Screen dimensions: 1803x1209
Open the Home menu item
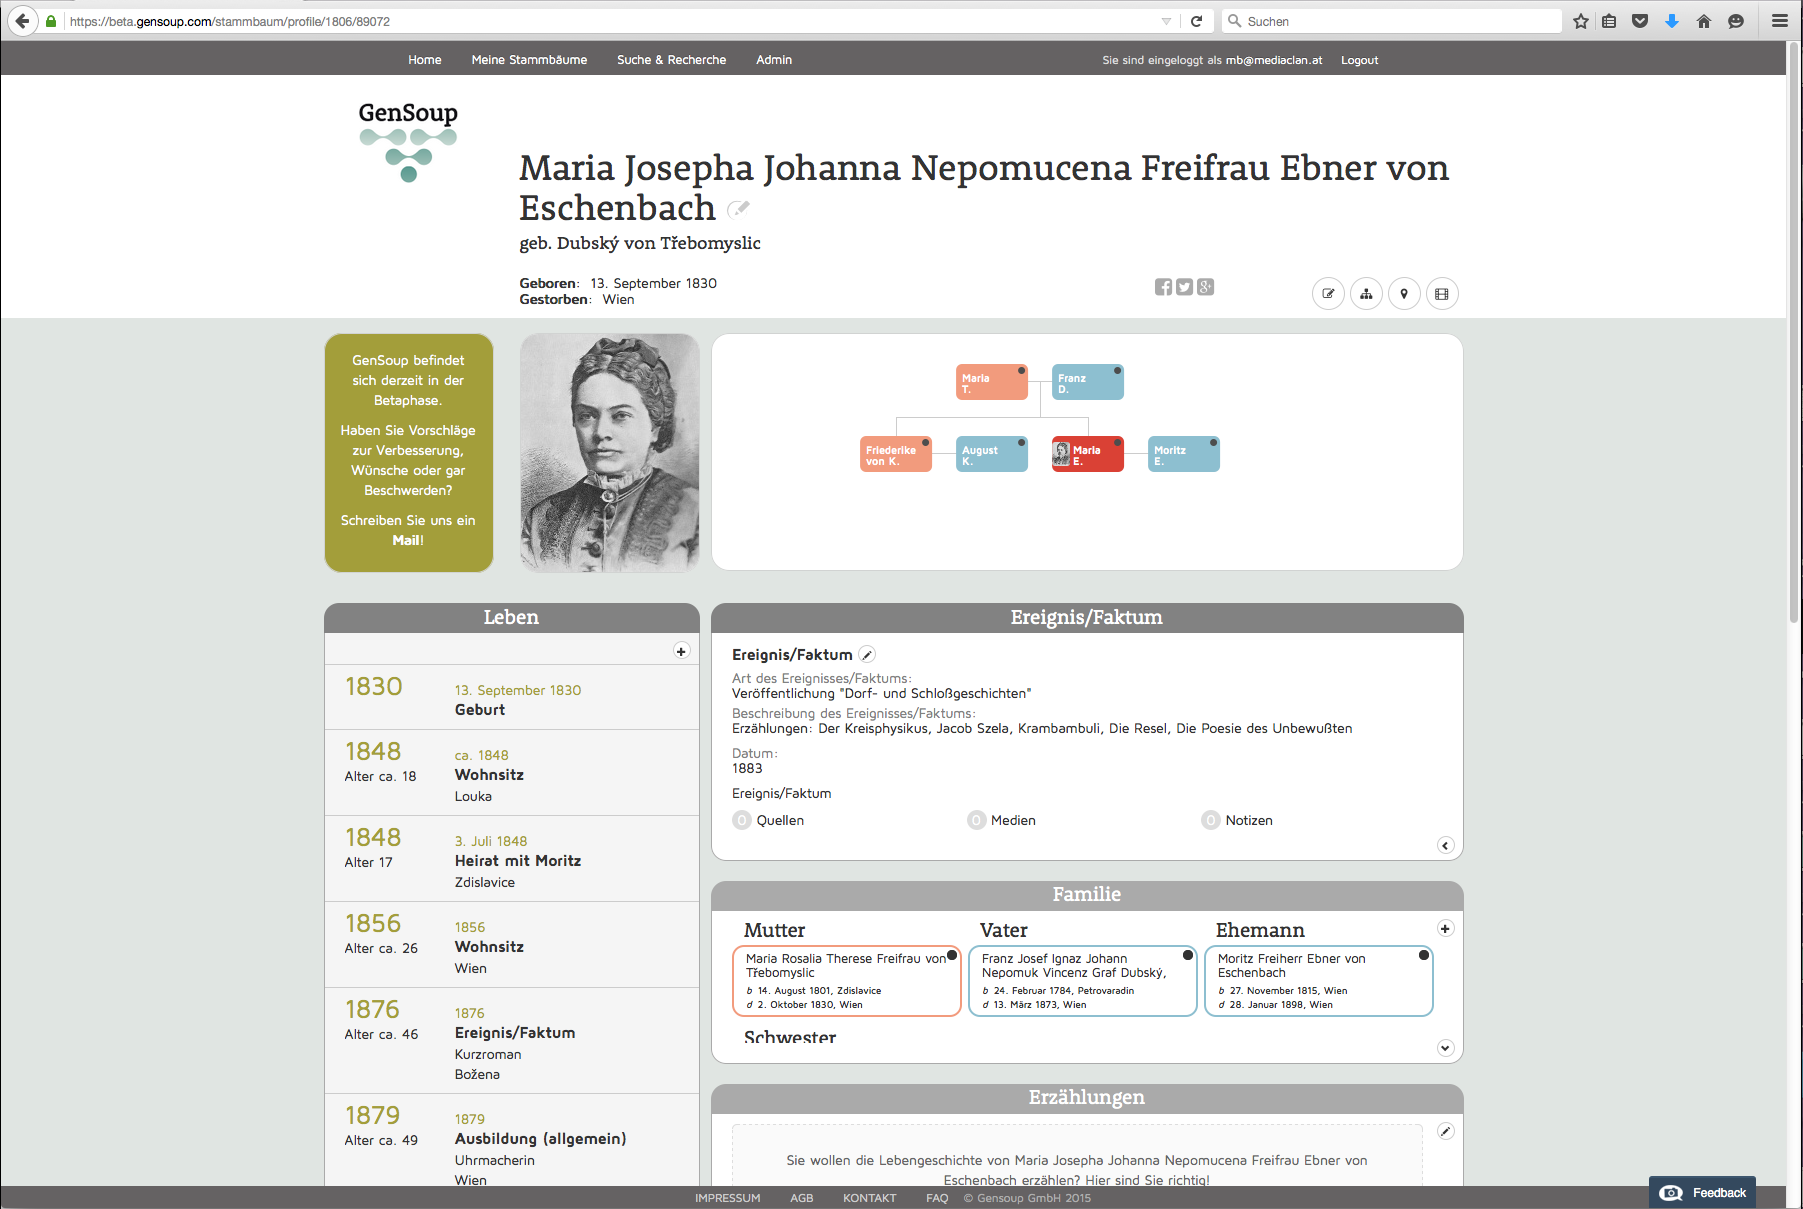point(424,60)
